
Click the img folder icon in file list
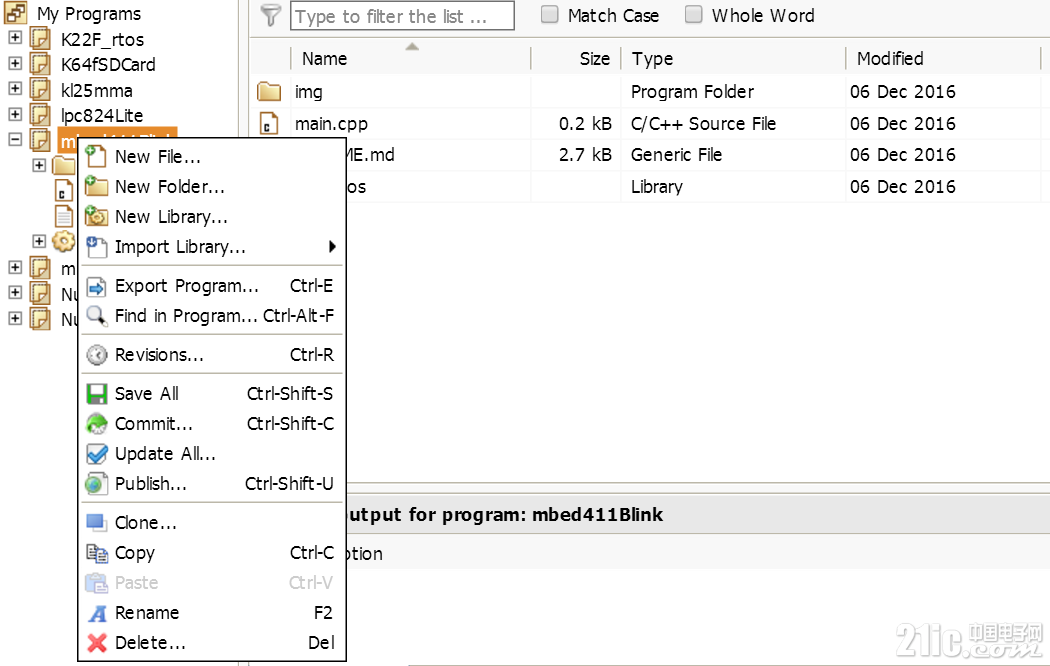(x=269, y=91)
